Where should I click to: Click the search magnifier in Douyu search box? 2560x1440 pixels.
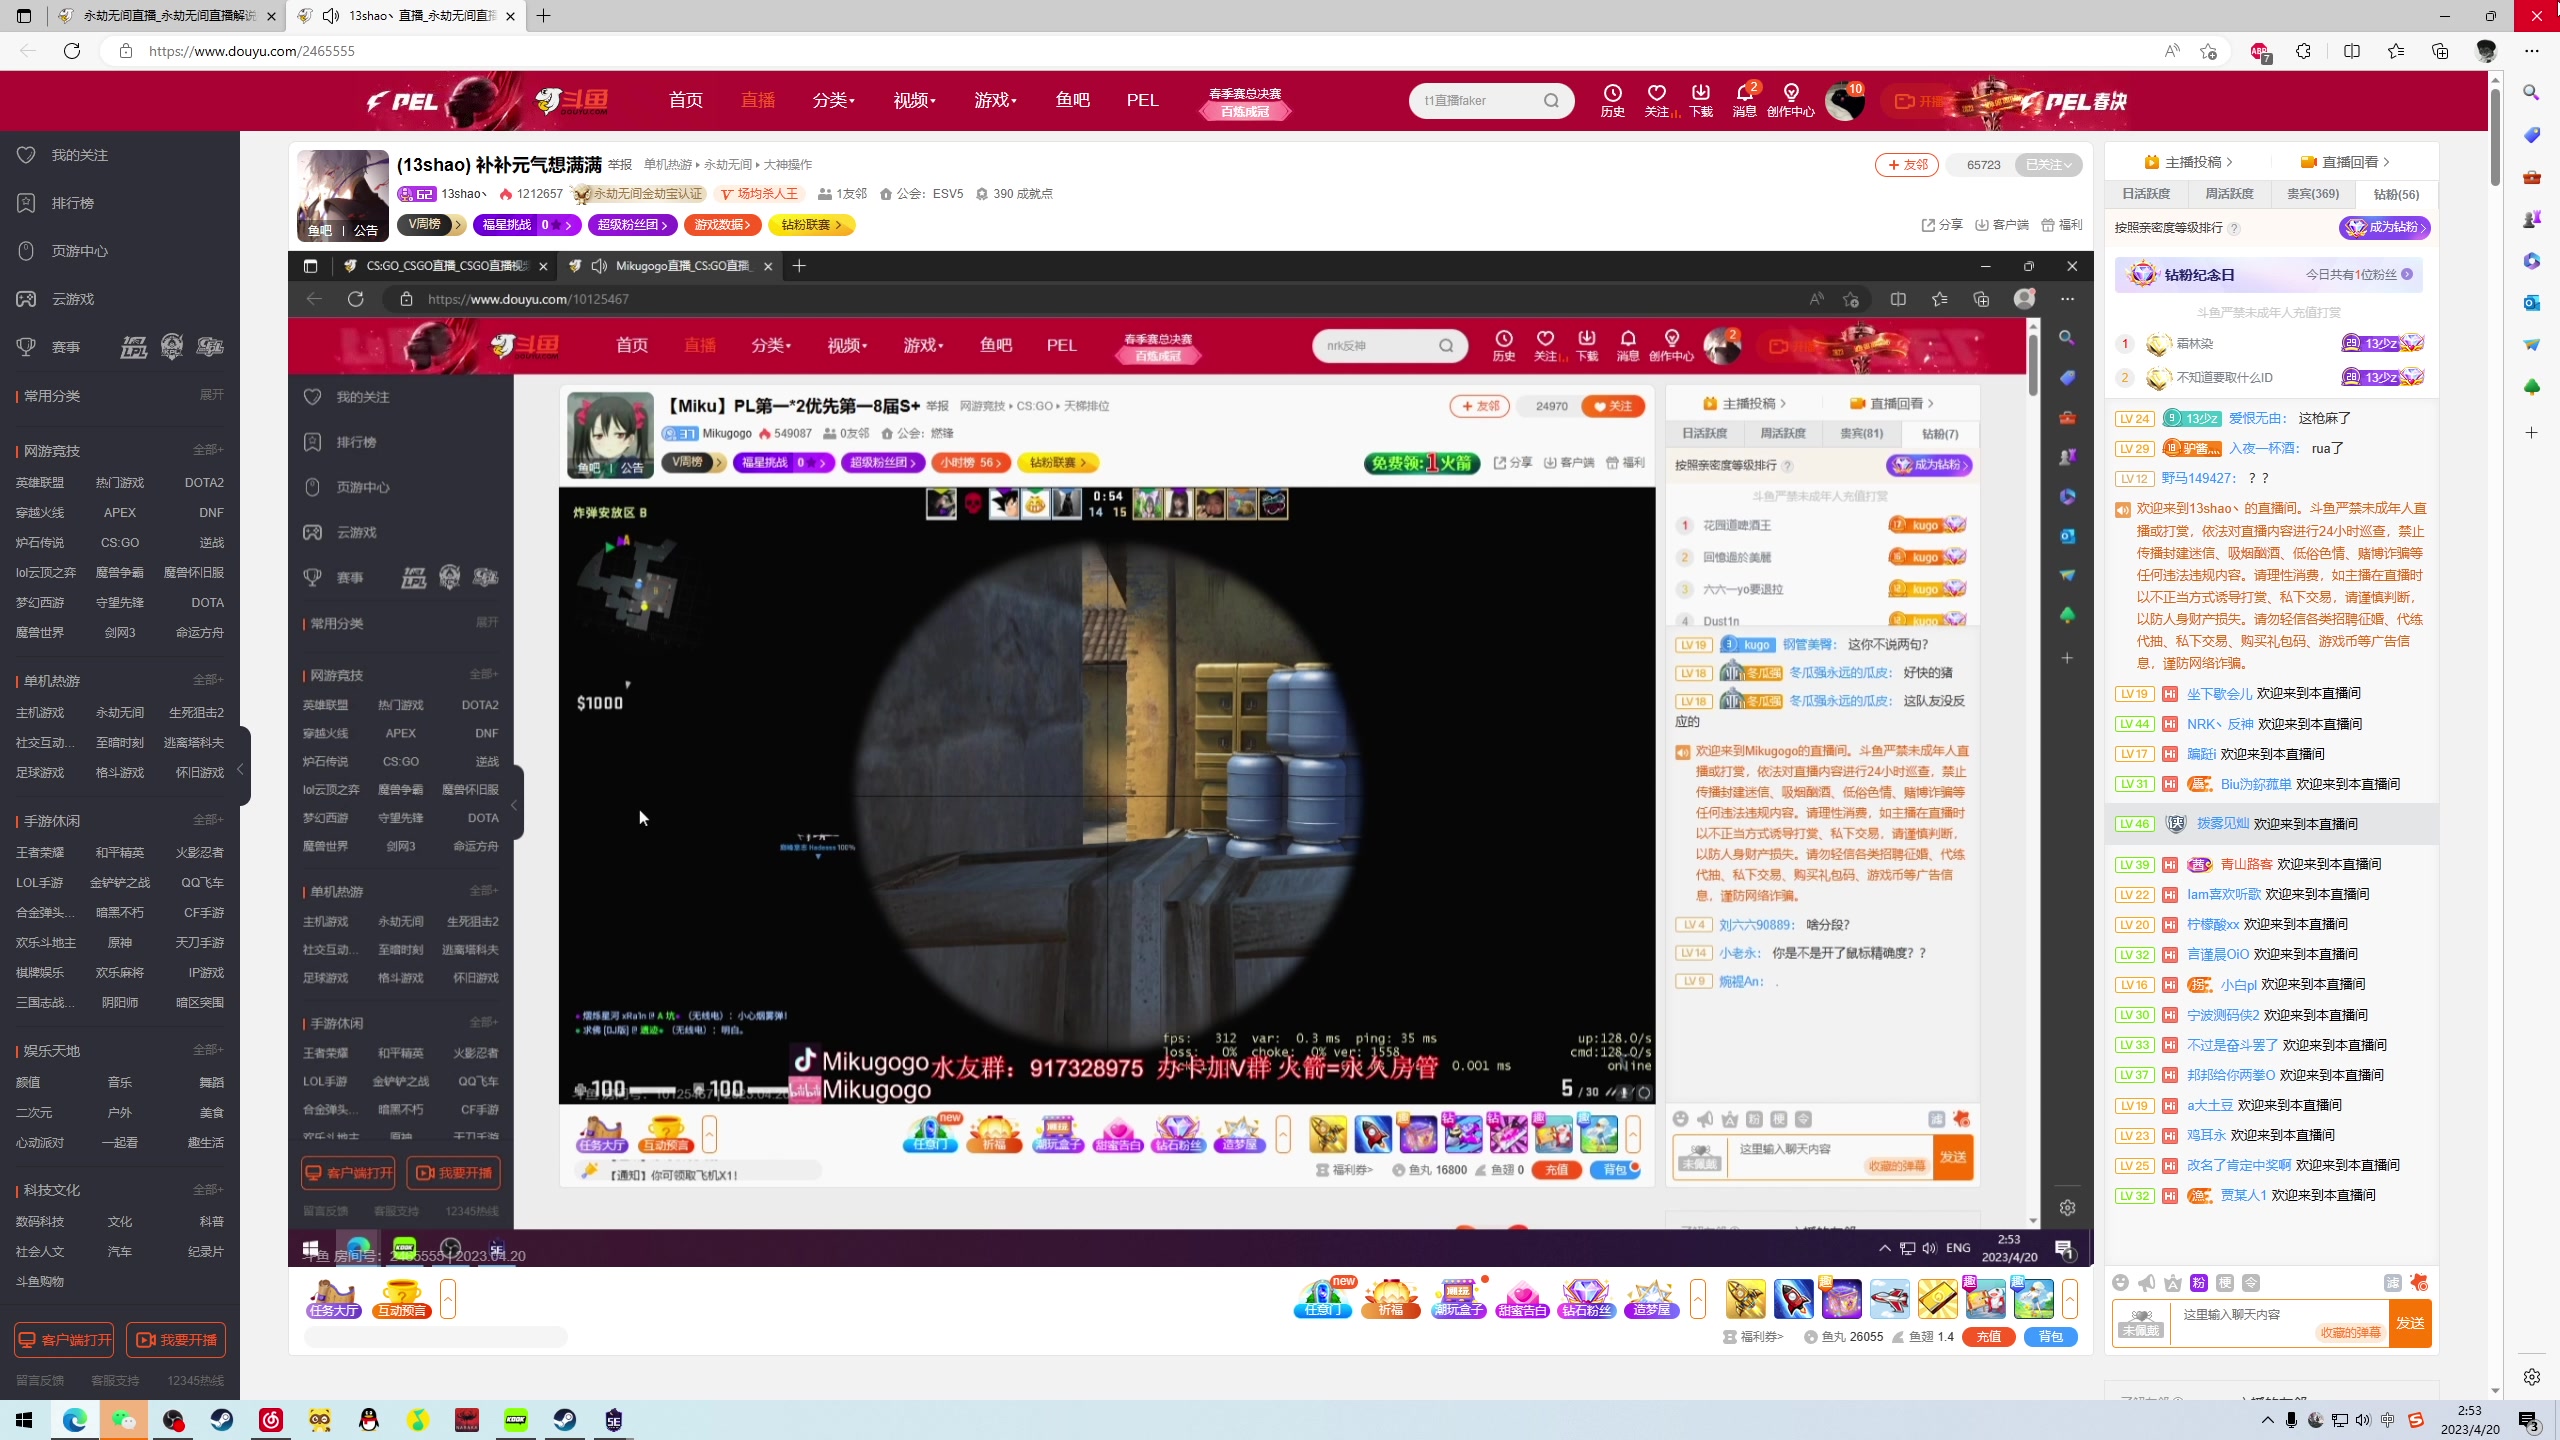1551,100
